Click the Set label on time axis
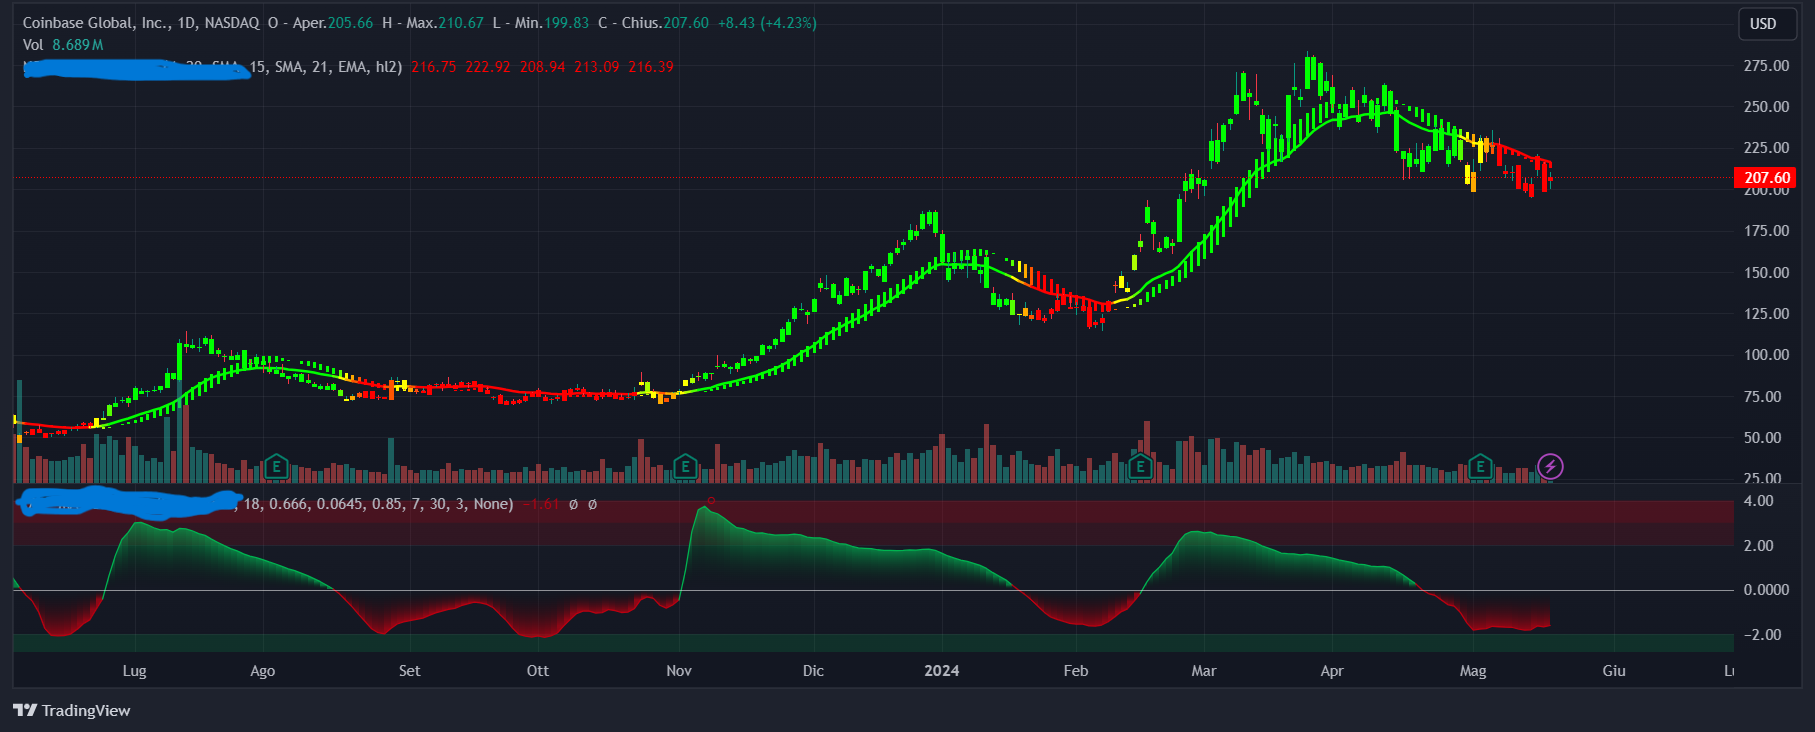1815x732 pixels. [410, 671]
